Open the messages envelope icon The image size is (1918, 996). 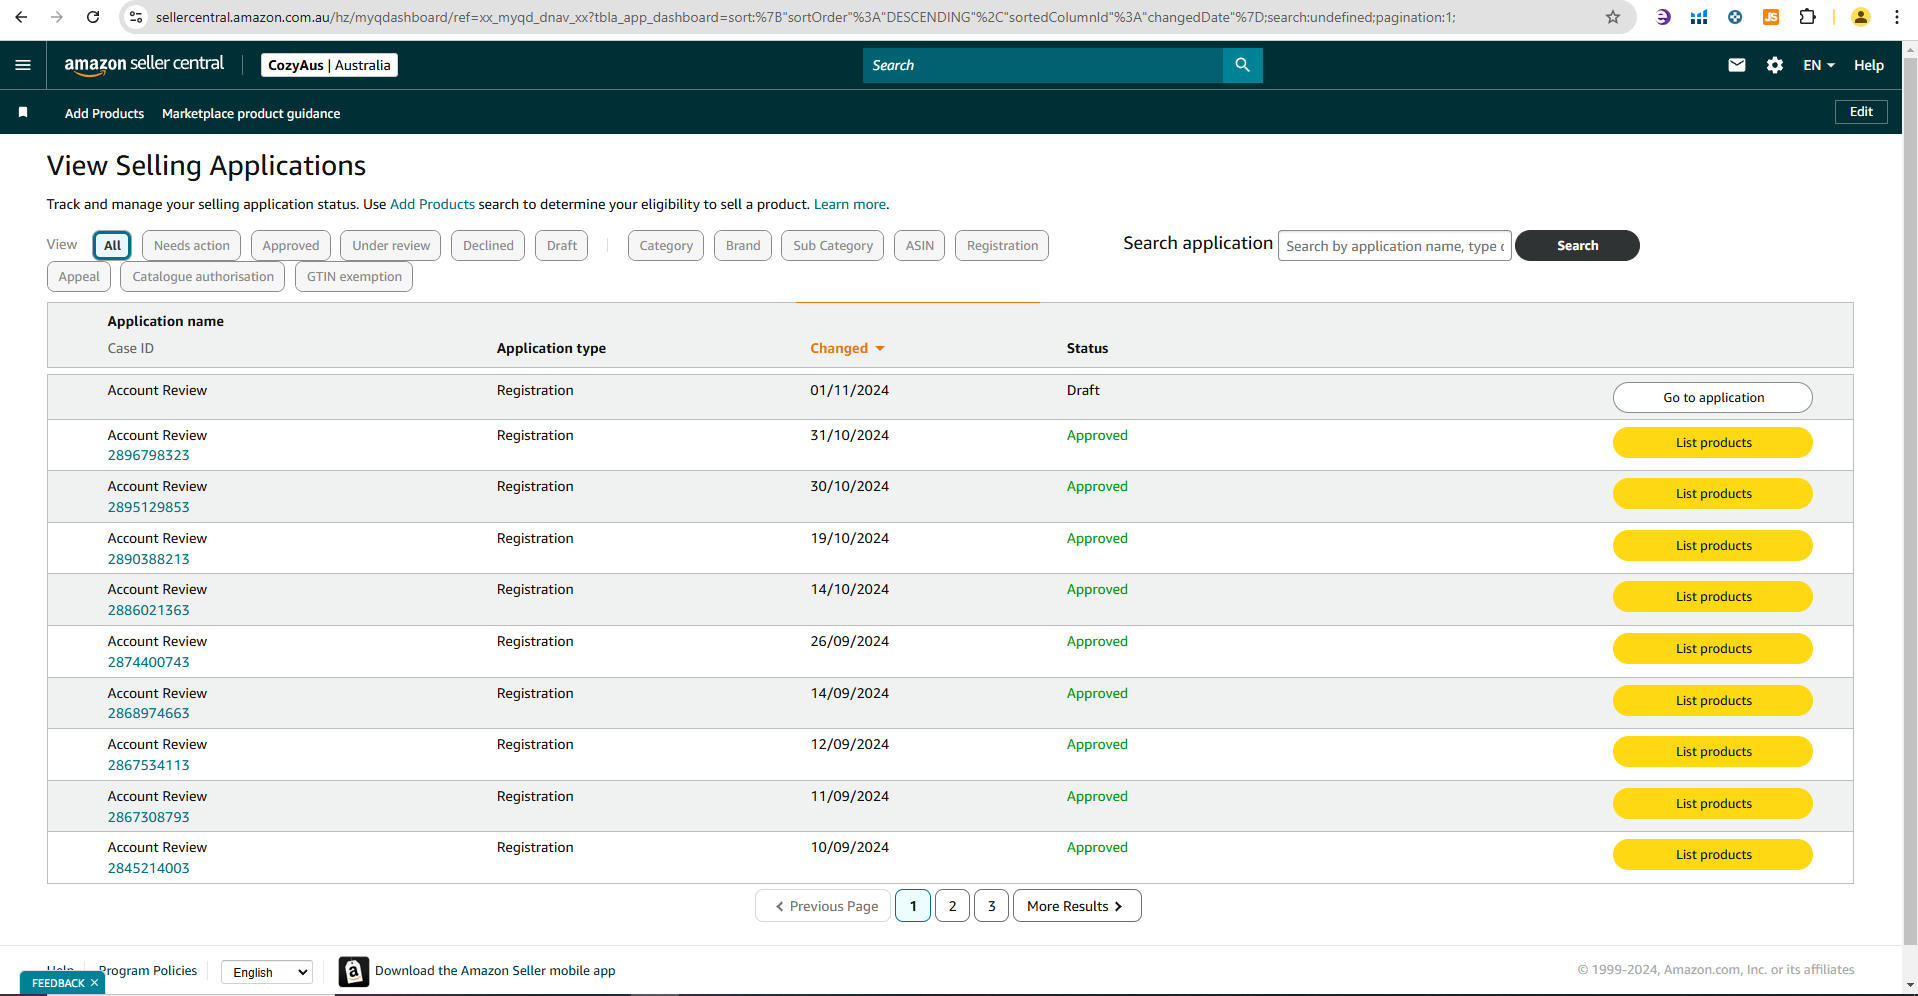pyautogui.click(x=1737, y=65)
